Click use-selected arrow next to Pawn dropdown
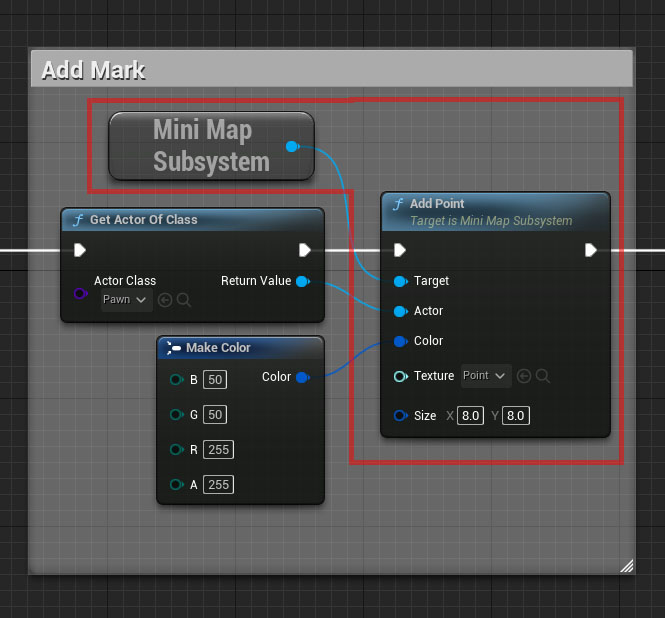665x618 pixels. 165,300
